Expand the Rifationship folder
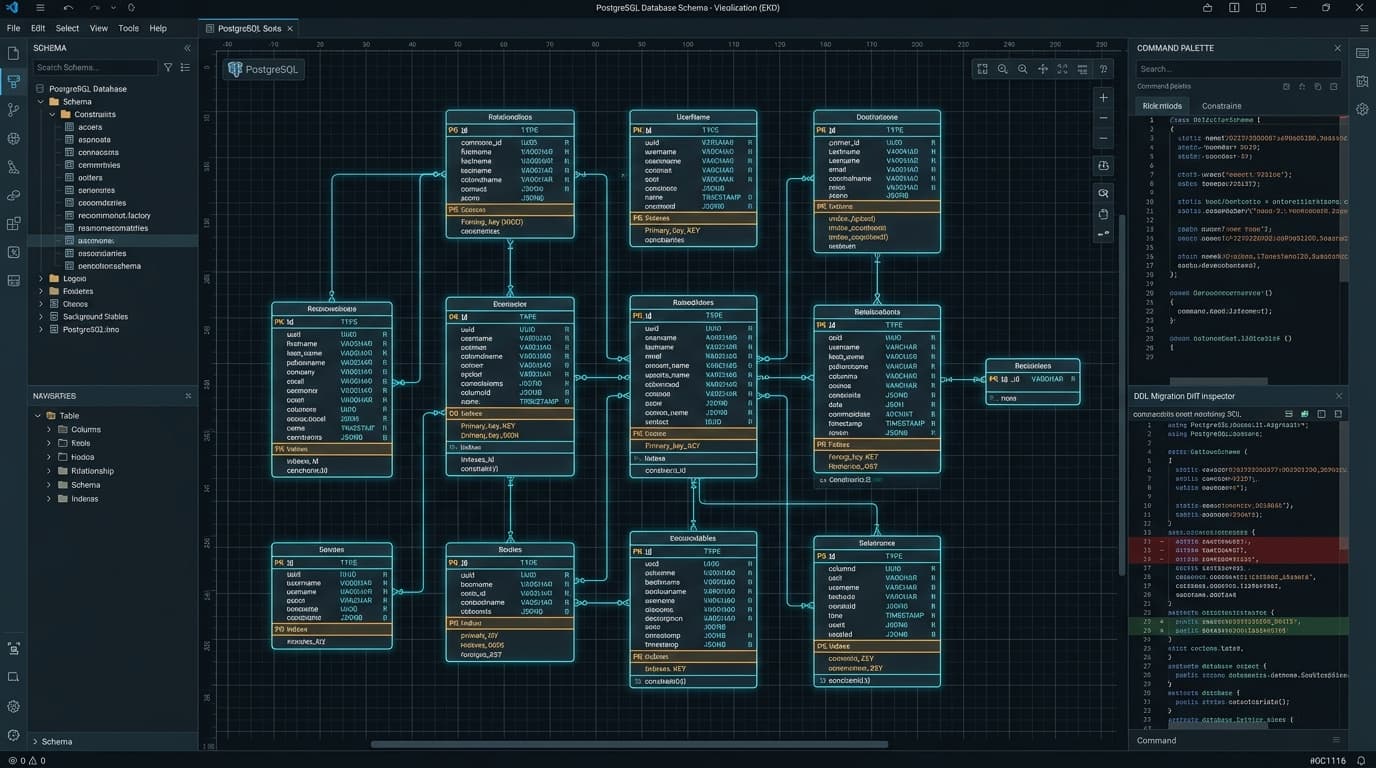Screen dimensions: 1376x768 coord(49,471)
